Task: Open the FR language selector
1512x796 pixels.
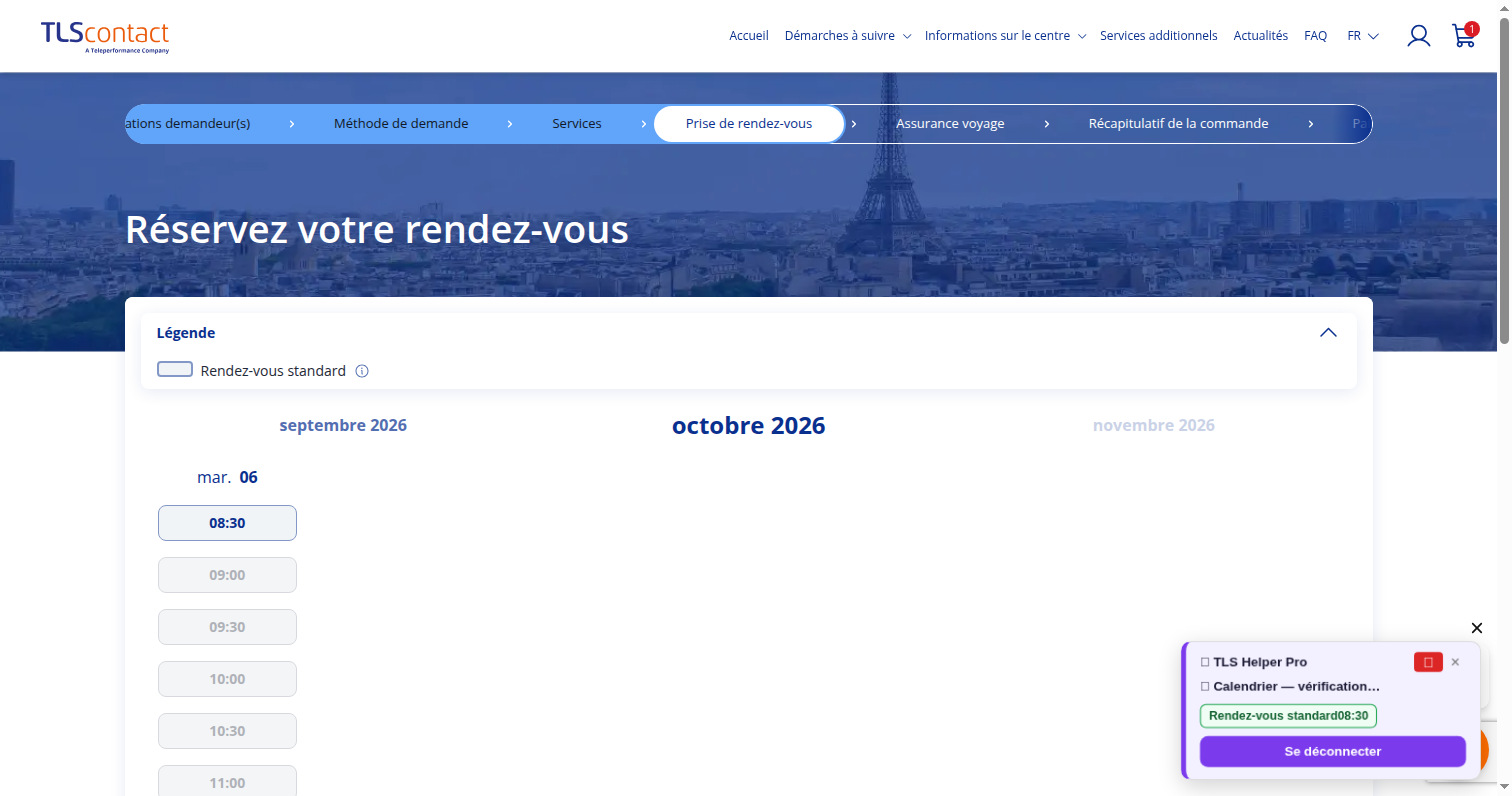Action: pyautogui.click(x=1363, y=36)
